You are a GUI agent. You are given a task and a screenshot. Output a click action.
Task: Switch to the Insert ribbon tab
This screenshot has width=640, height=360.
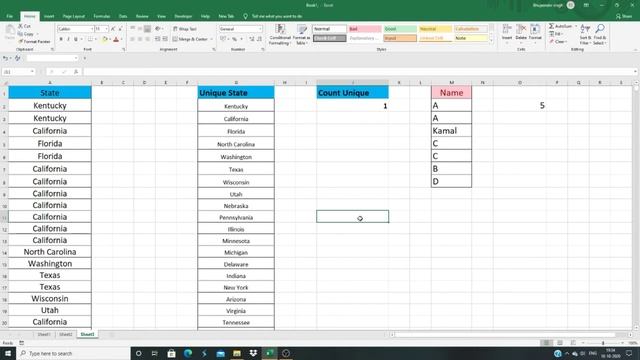tap(49, 16)
